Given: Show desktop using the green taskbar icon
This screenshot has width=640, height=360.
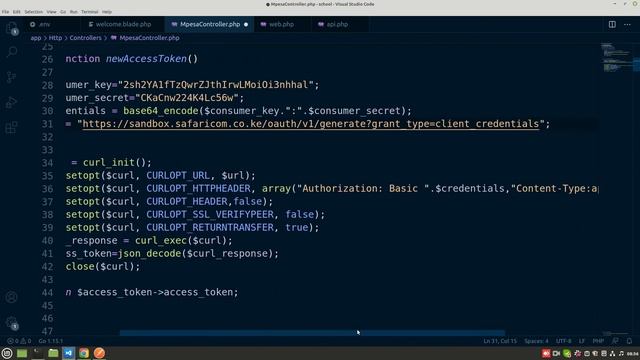Looking at the screenshot, I should (x=22, y=353).
